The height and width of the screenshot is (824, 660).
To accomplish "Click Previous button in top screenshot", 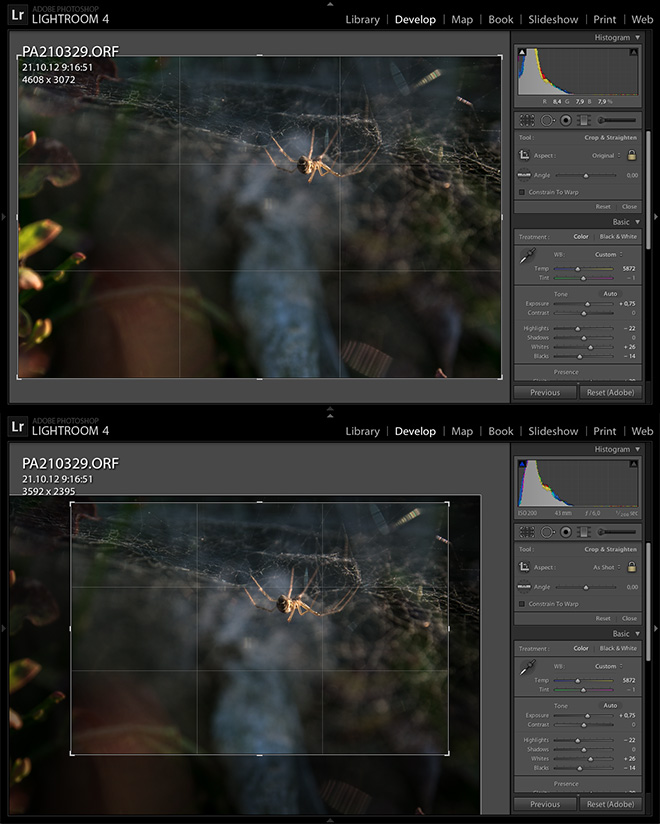I will 545,393.
